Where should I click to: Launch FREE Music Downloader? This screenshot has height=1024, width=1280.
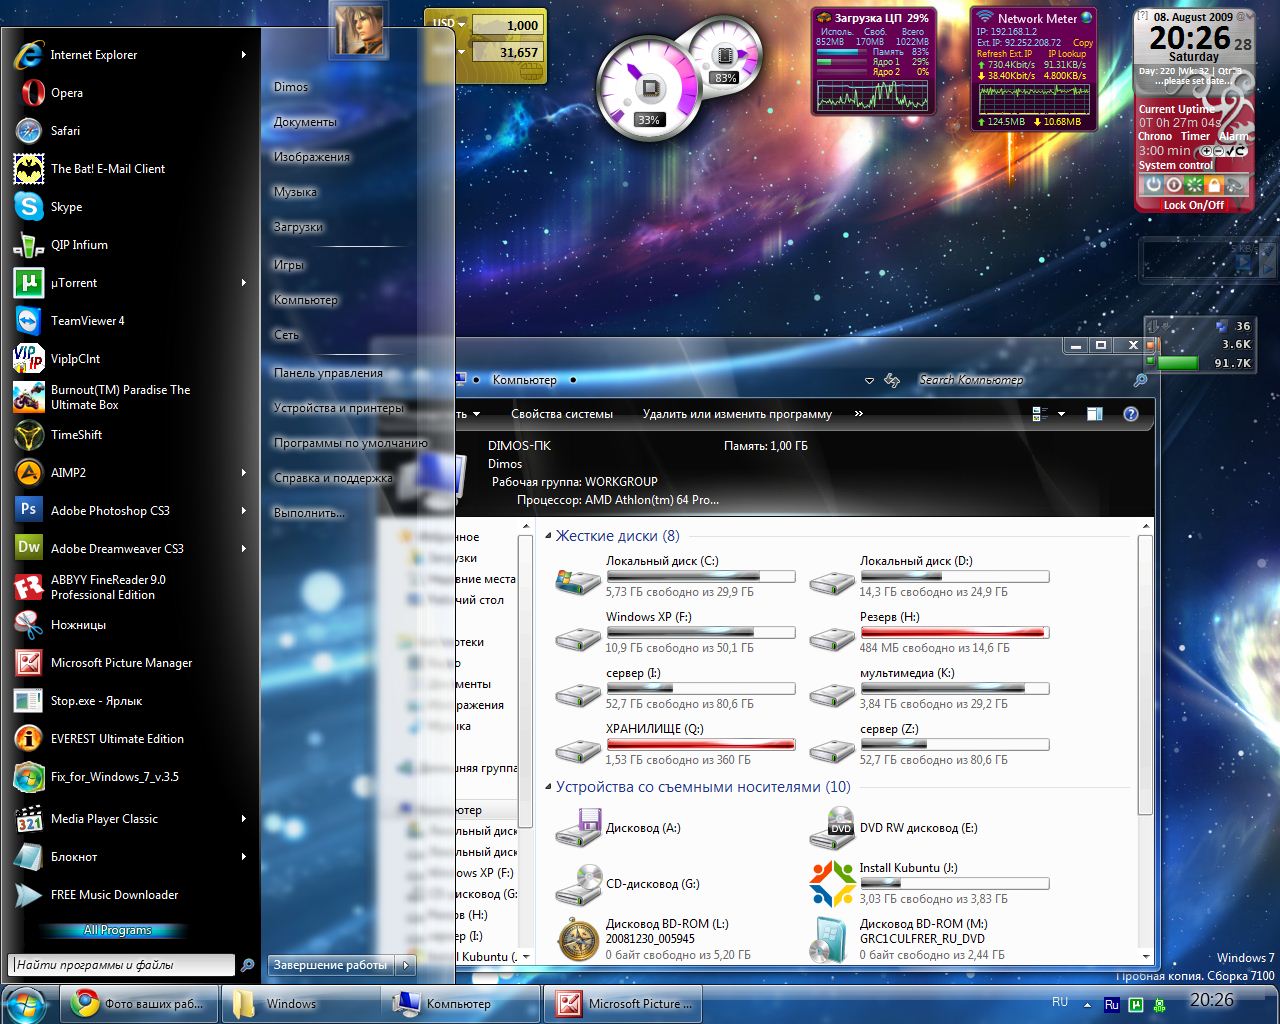tap(130, 895)
